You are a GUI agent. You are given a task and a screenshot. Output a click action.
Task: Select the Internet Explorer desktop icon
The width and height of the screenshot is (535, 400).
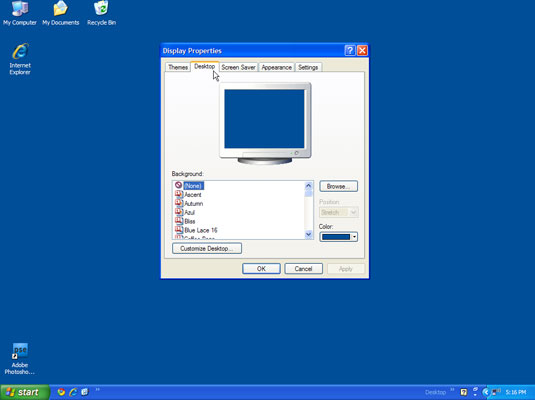[20, 59]
